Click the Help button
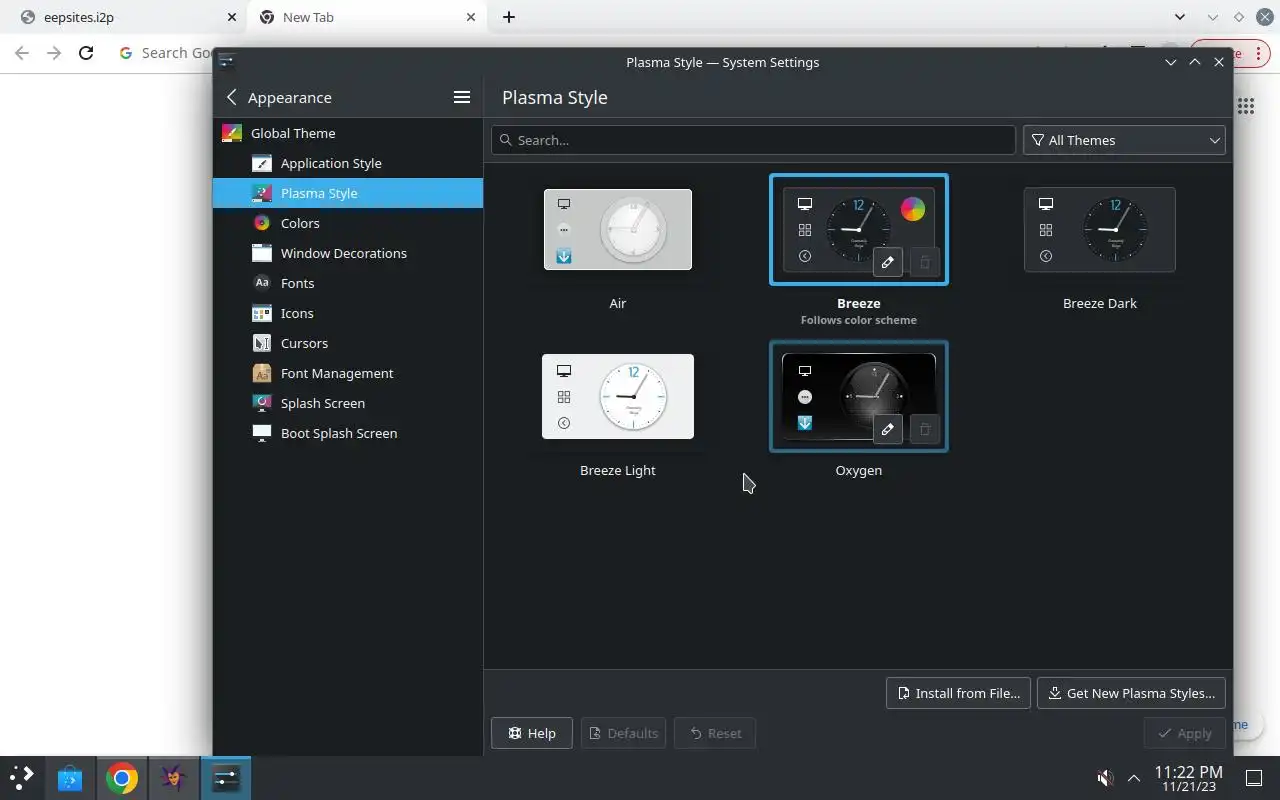Image resolution: width=1280 pixels, height=800 pixels. [531, 733]
